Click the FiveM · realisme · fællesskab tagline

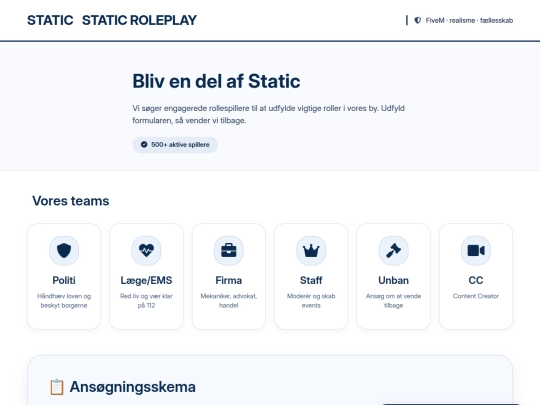(x=469, y=20)
